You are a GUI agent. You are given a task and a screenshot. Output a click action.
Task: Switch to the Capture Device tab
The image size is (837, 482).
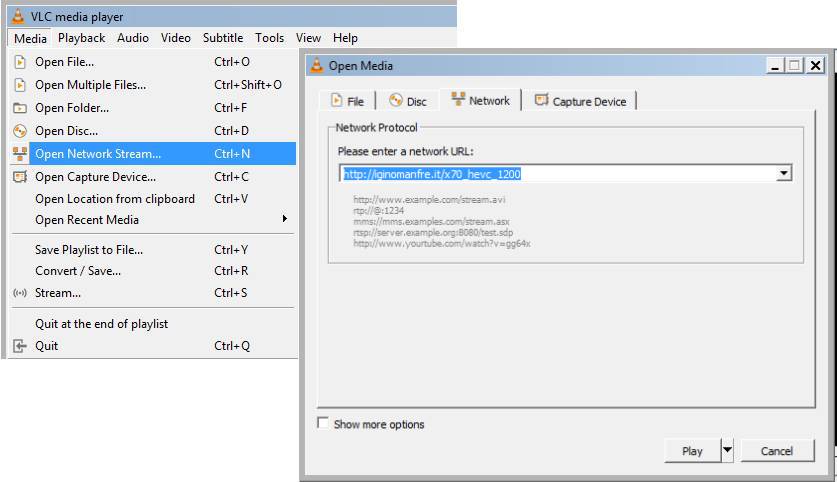point(580,100)
